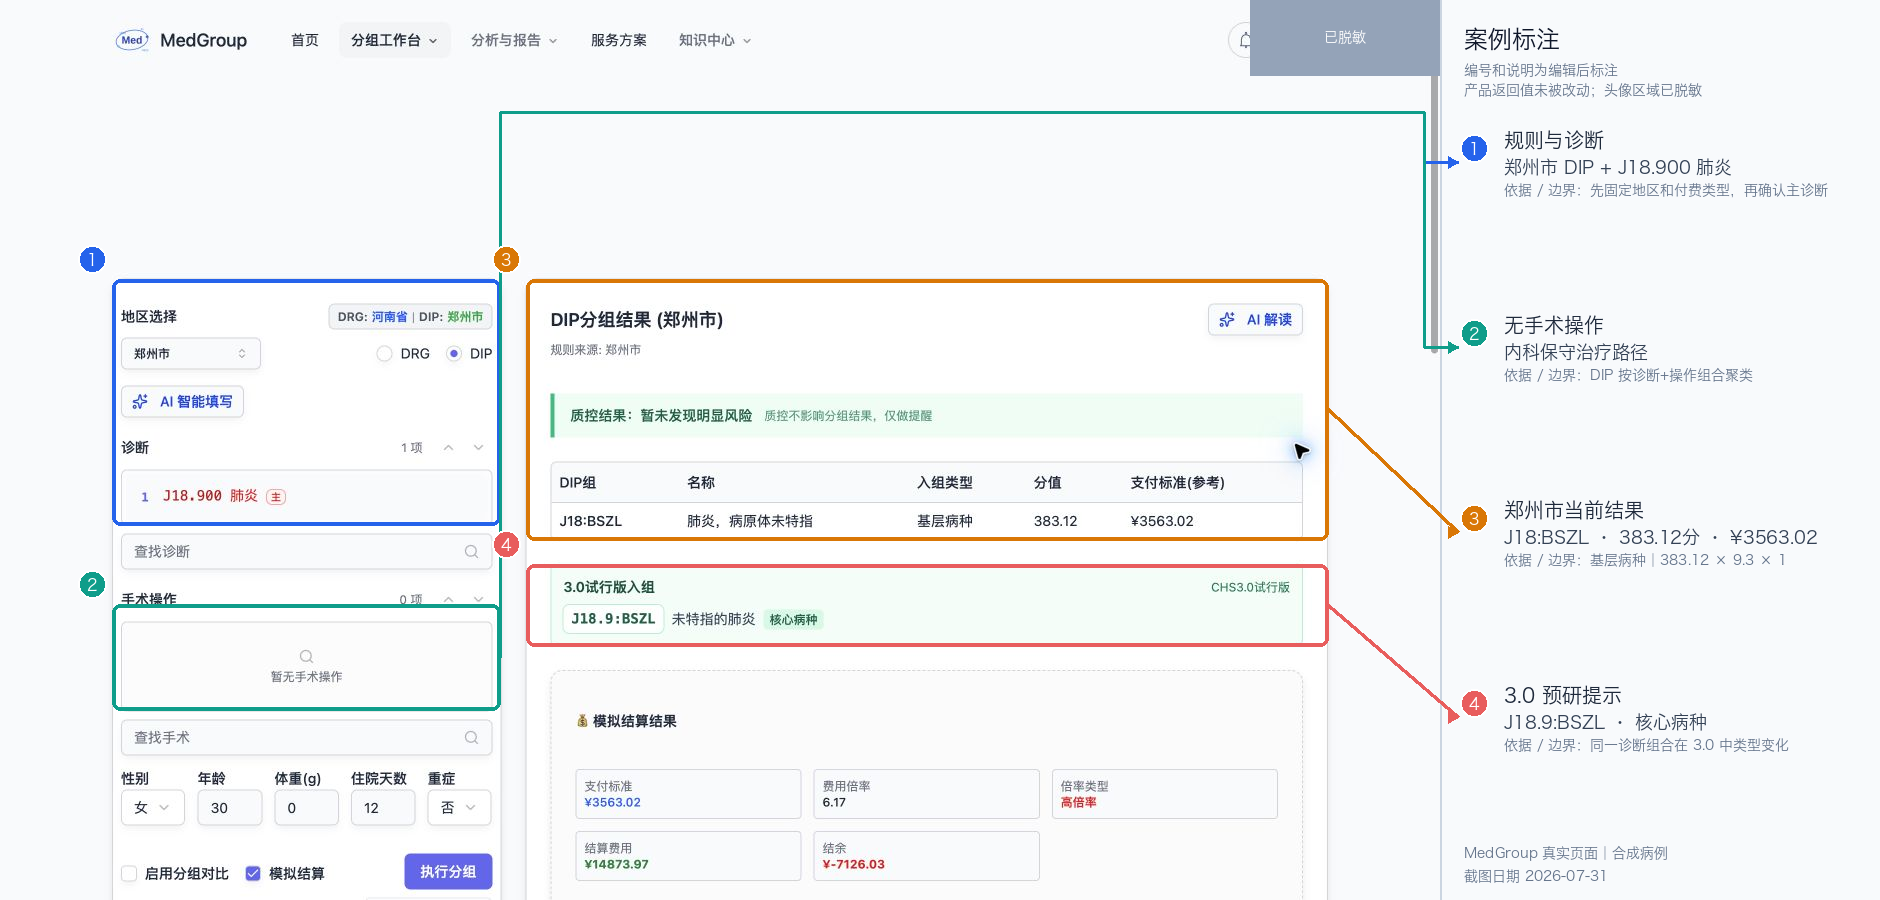Viewport: 1880px width, 900px height.
Task: Click the sparkle icon on AI 智能填写
Action: coord(140,401)
